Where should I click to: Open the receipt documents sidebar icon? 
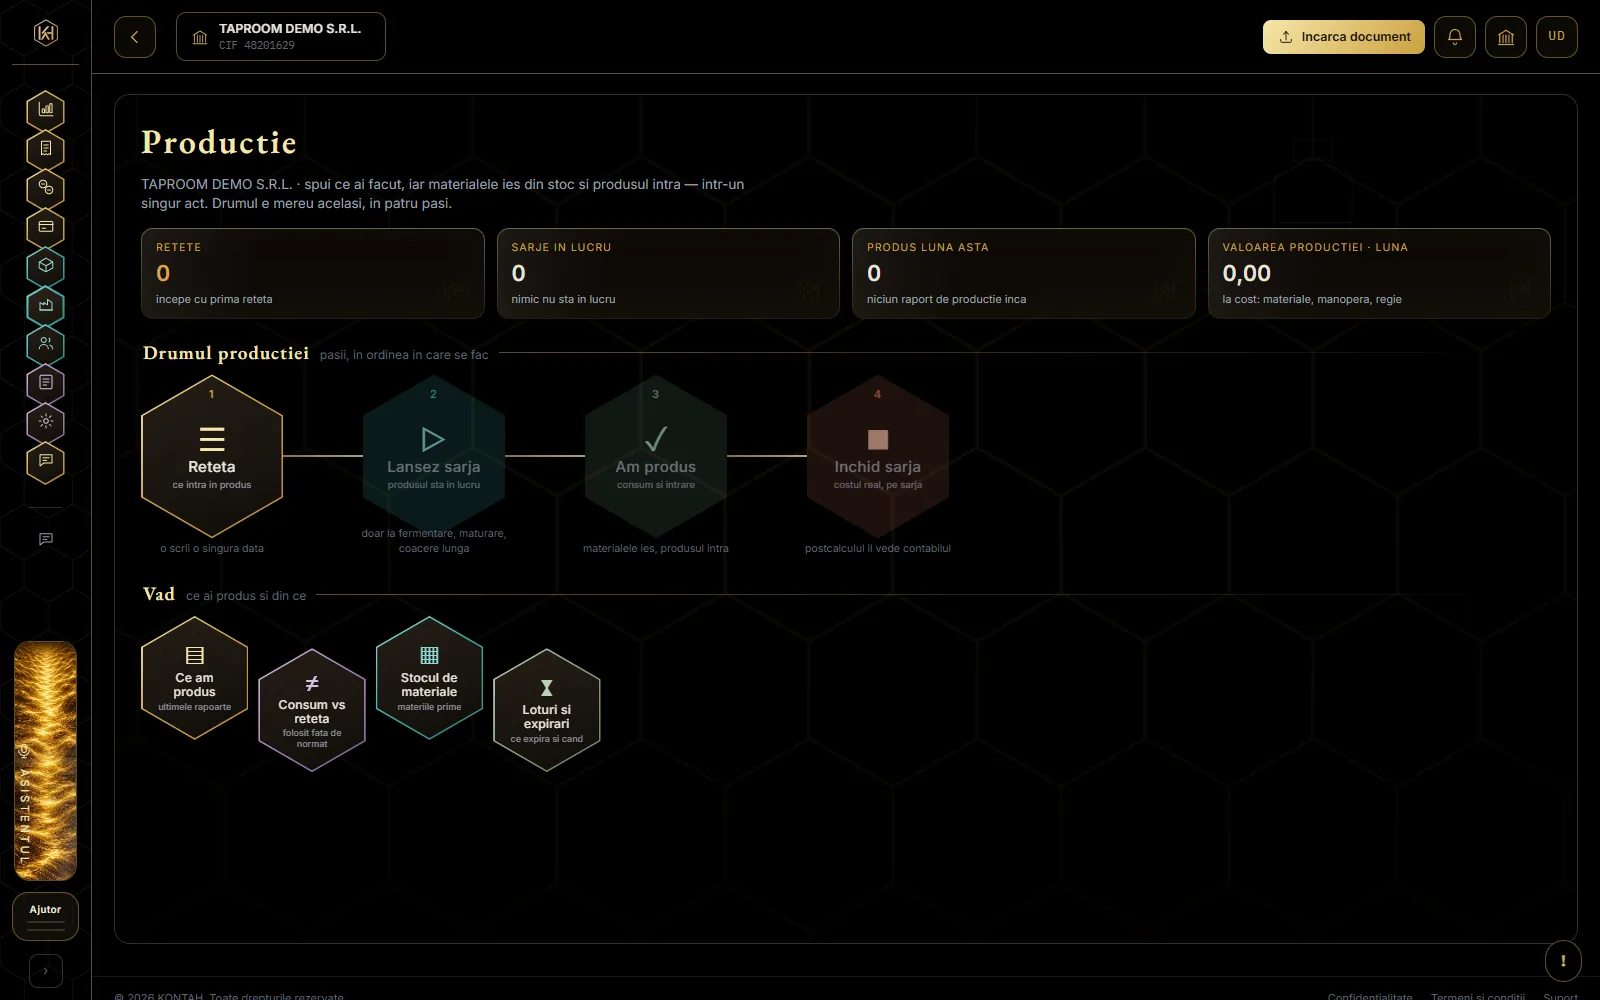[x=46, y=149]
